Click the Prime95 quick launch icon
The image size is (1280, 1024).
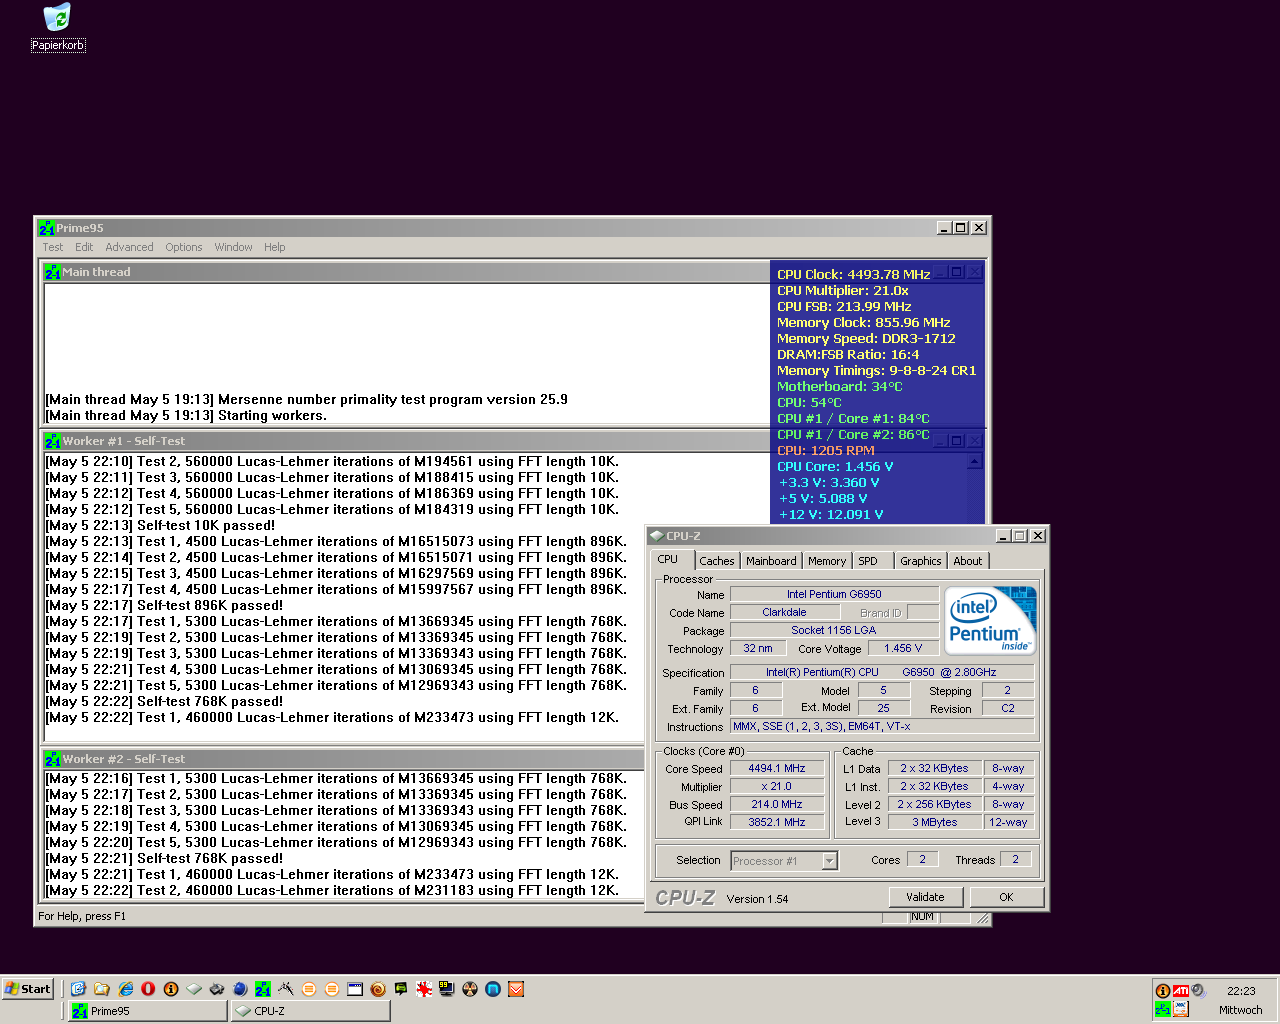point(263,989)
